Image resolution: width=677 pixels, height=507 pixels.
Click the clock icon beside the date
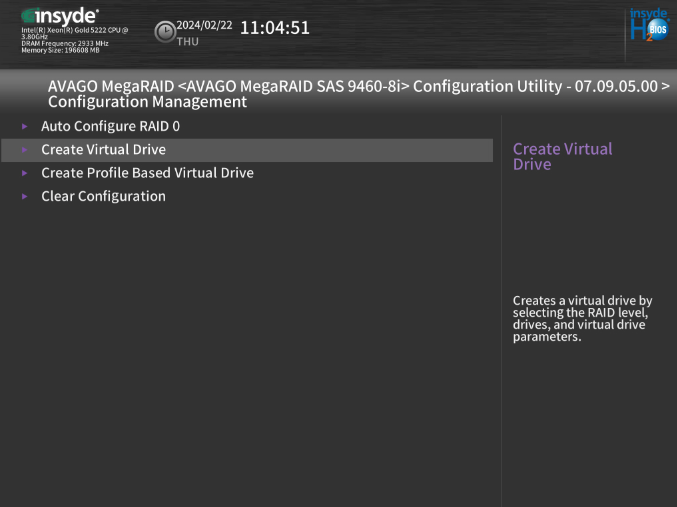(x=165, y=32)
